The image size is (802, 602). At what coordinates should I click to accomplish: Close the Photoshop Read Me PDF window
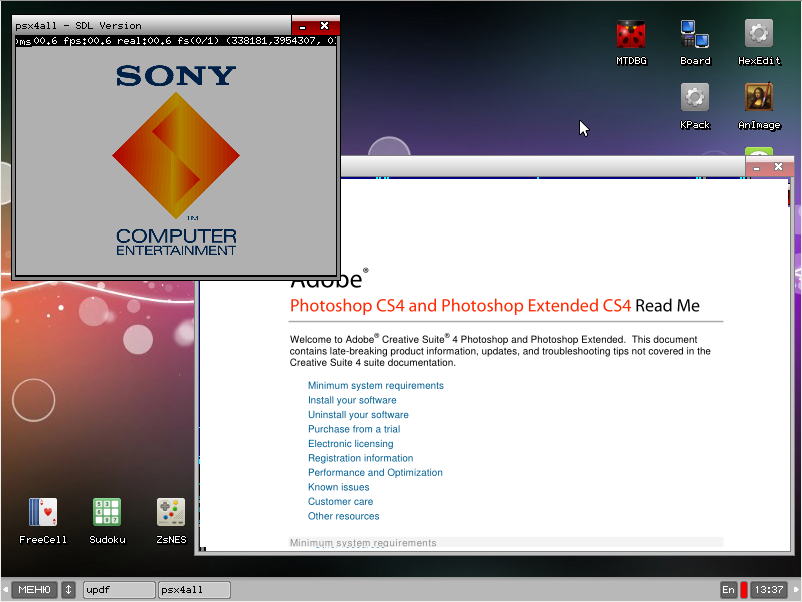click(x=778, y=167)
